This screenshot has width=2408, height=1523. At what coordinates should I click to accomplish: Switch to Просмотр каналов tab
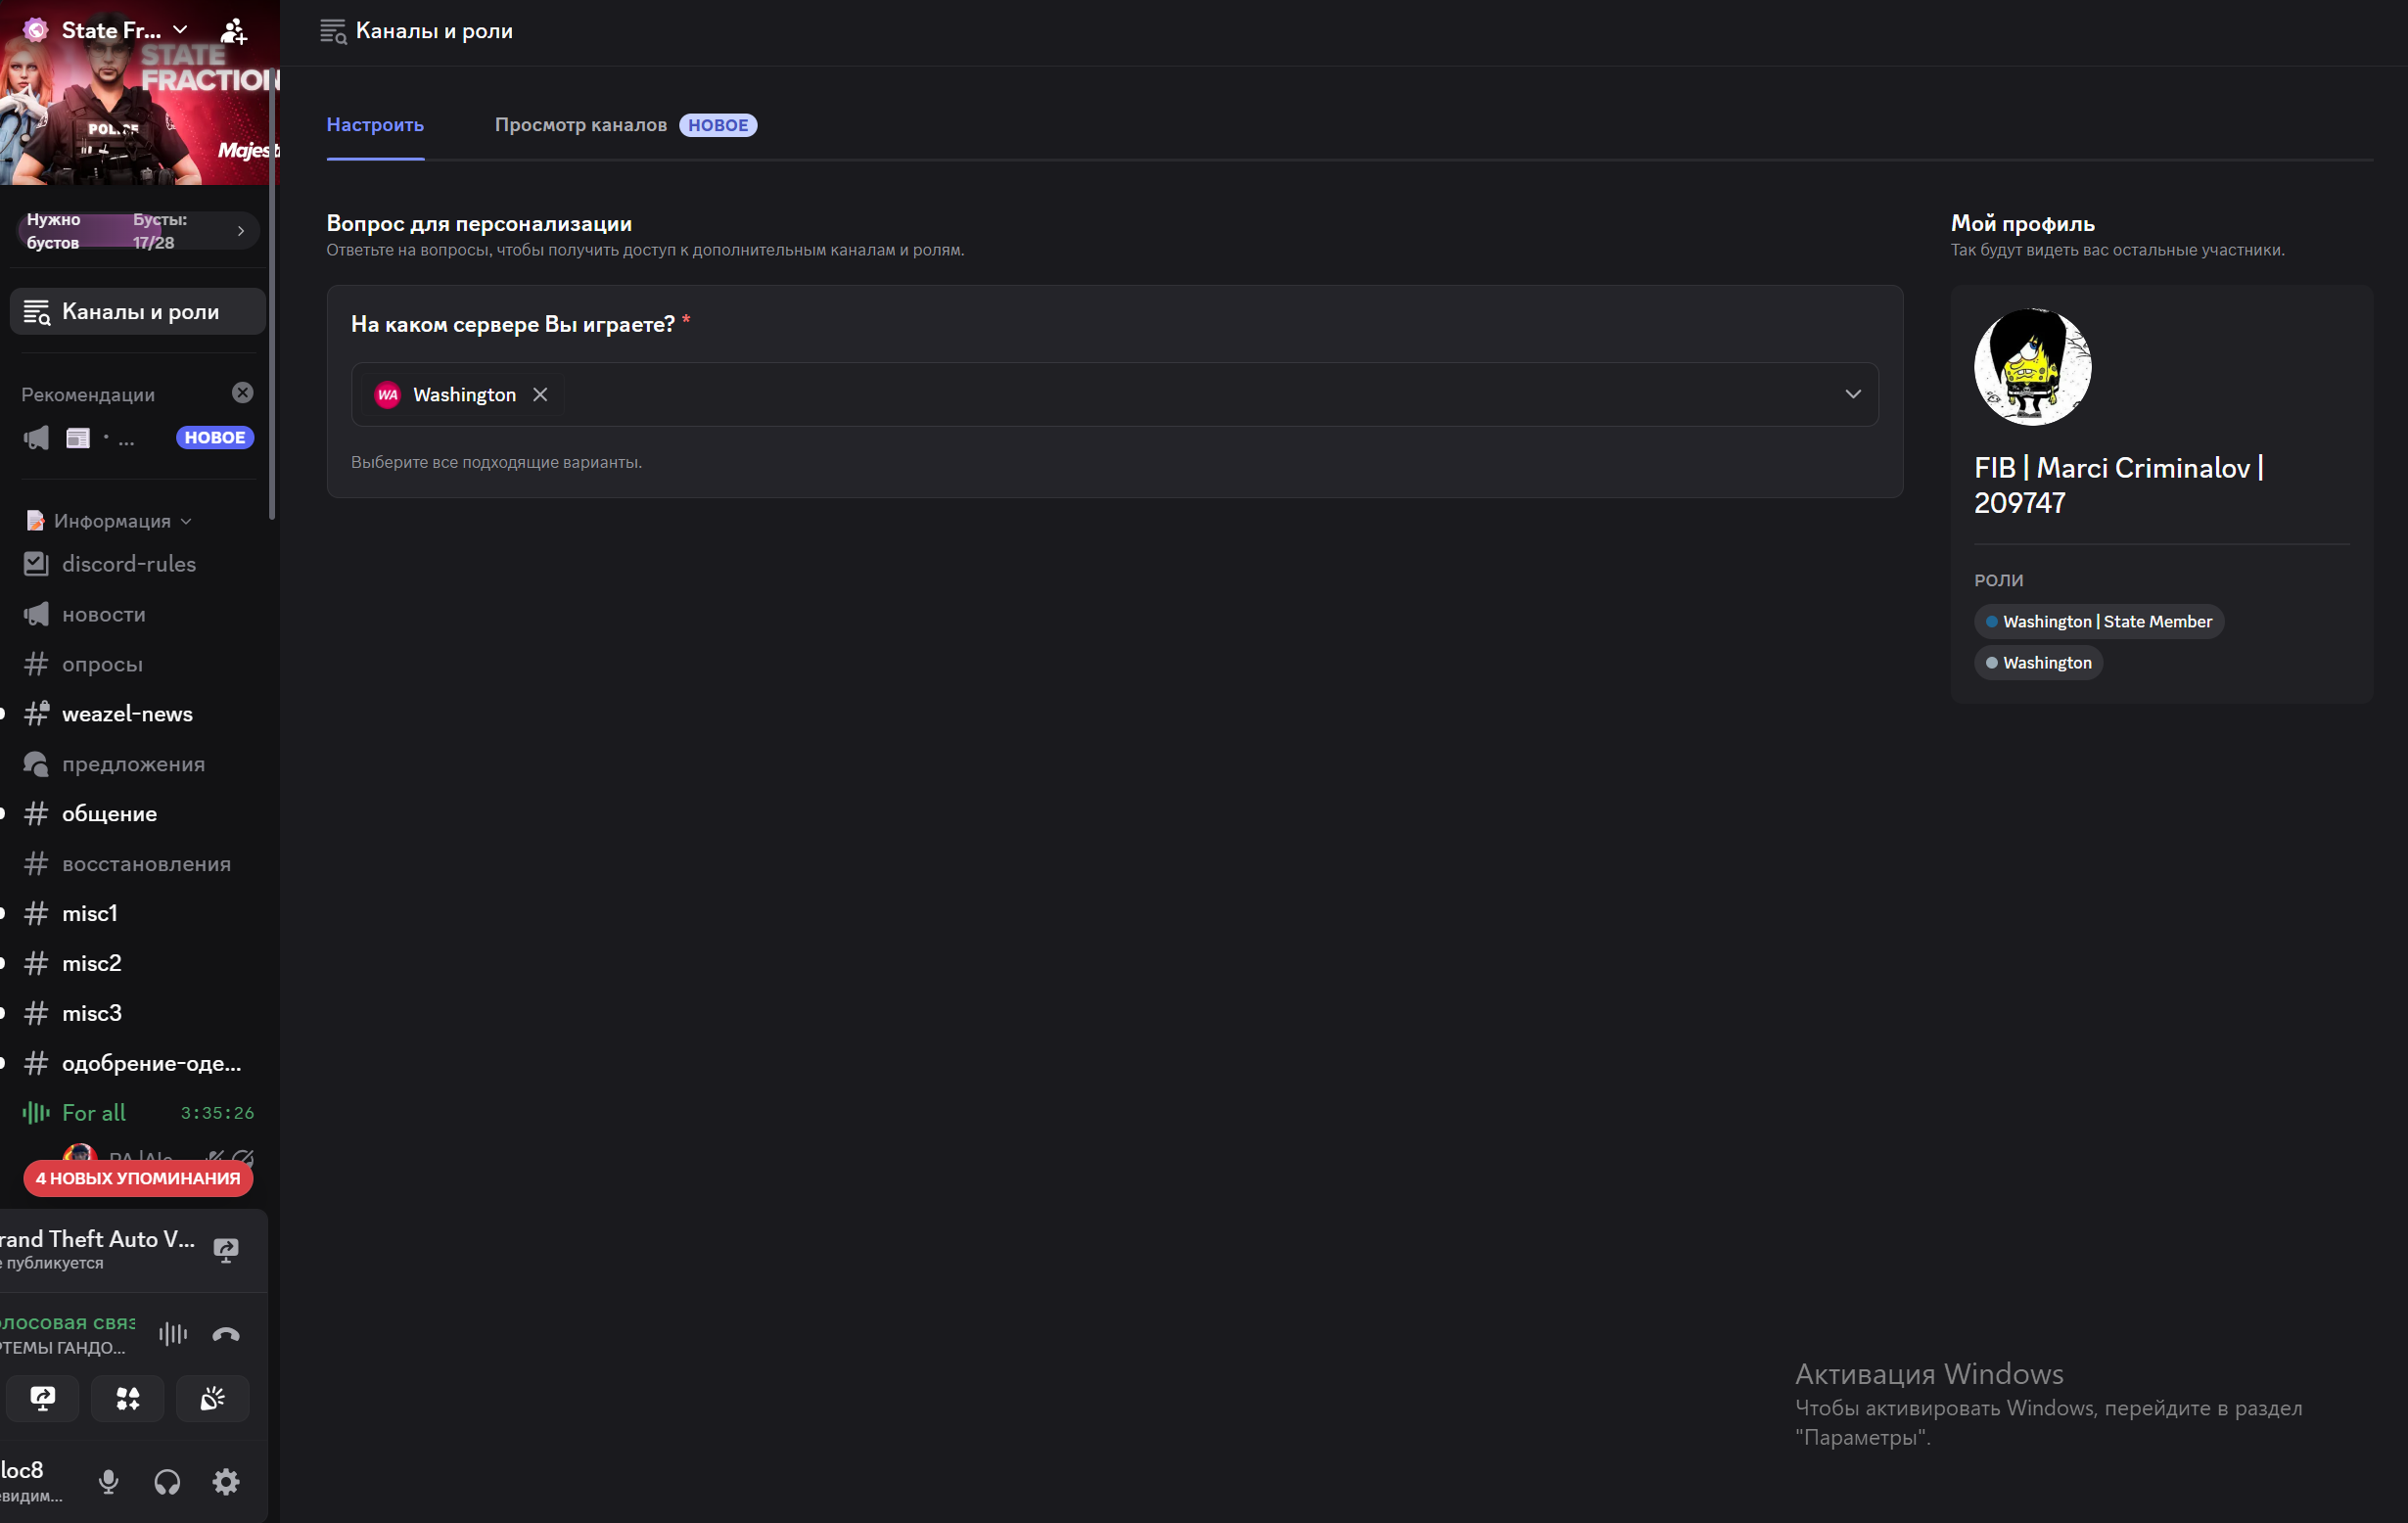pos(581,125)
